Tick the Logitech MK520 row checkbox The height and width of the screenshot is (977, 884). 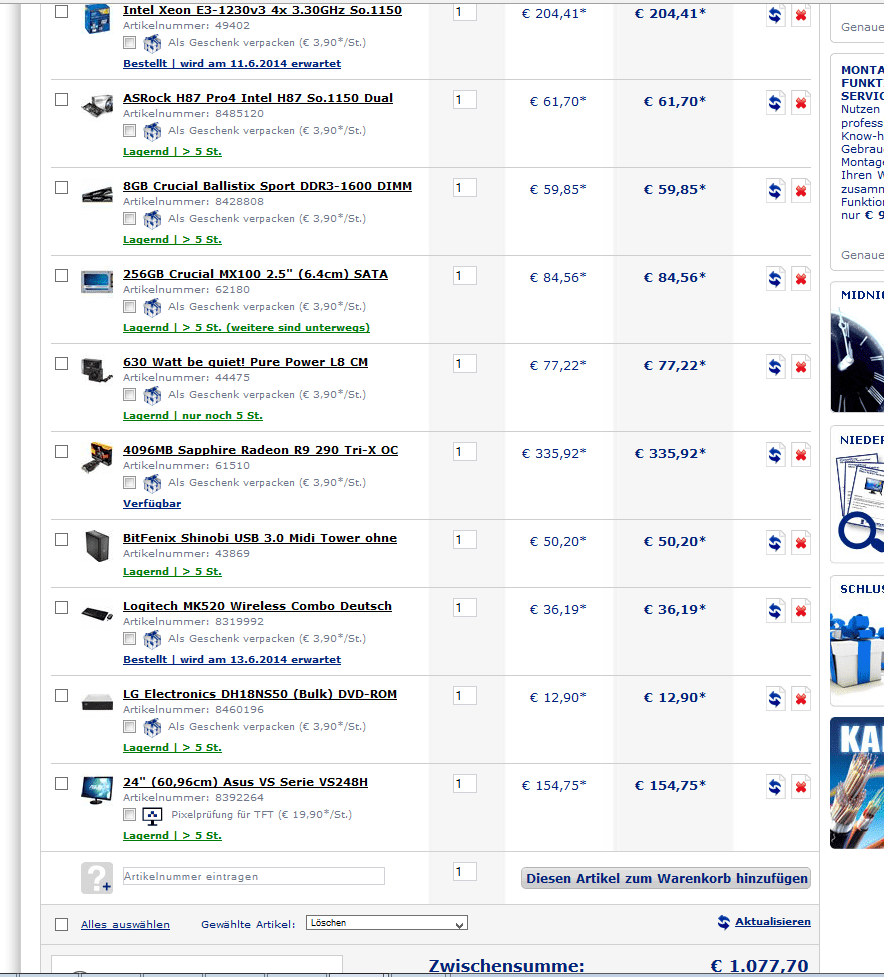pos(61,607)
